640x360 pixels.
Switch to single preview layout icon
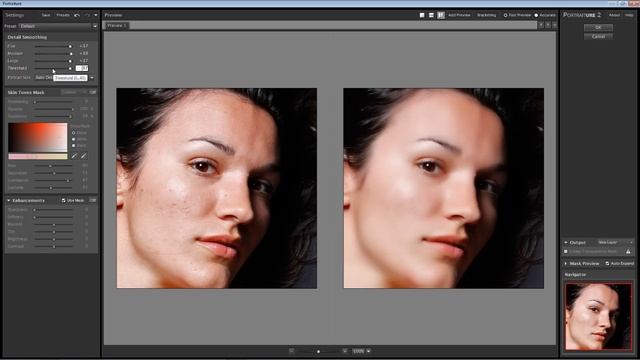coord(422,15)
